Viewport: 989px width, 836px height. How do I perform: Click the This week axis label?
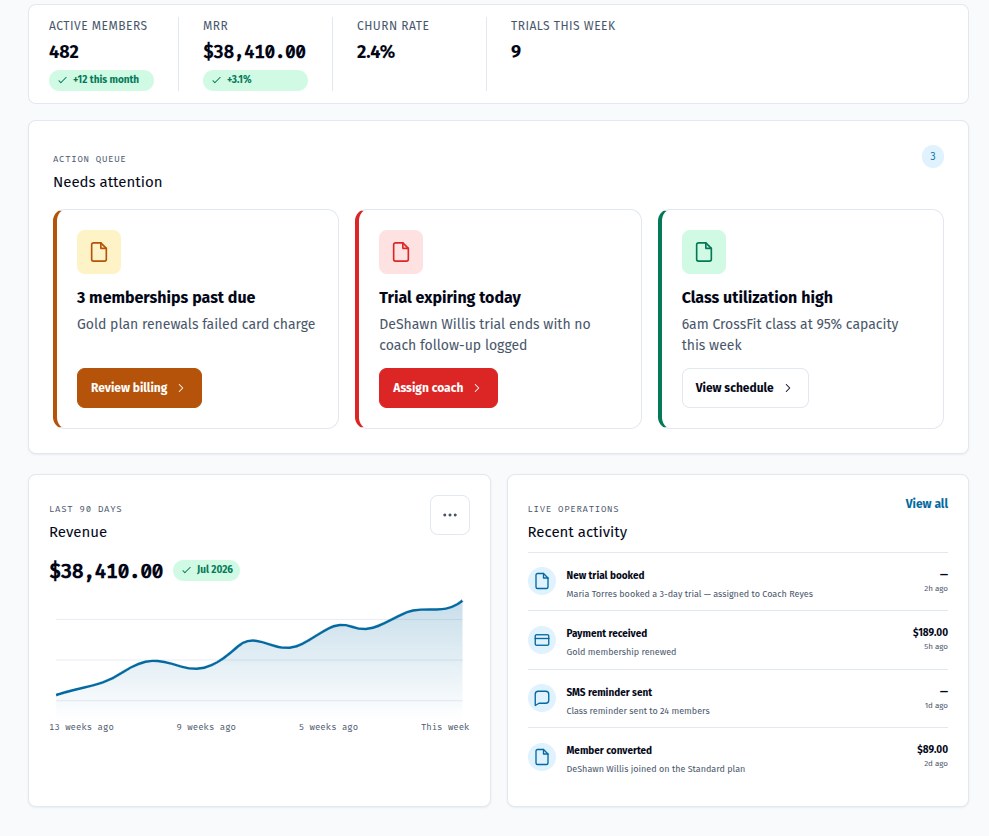pyautogui.click(x=445, y=727)
